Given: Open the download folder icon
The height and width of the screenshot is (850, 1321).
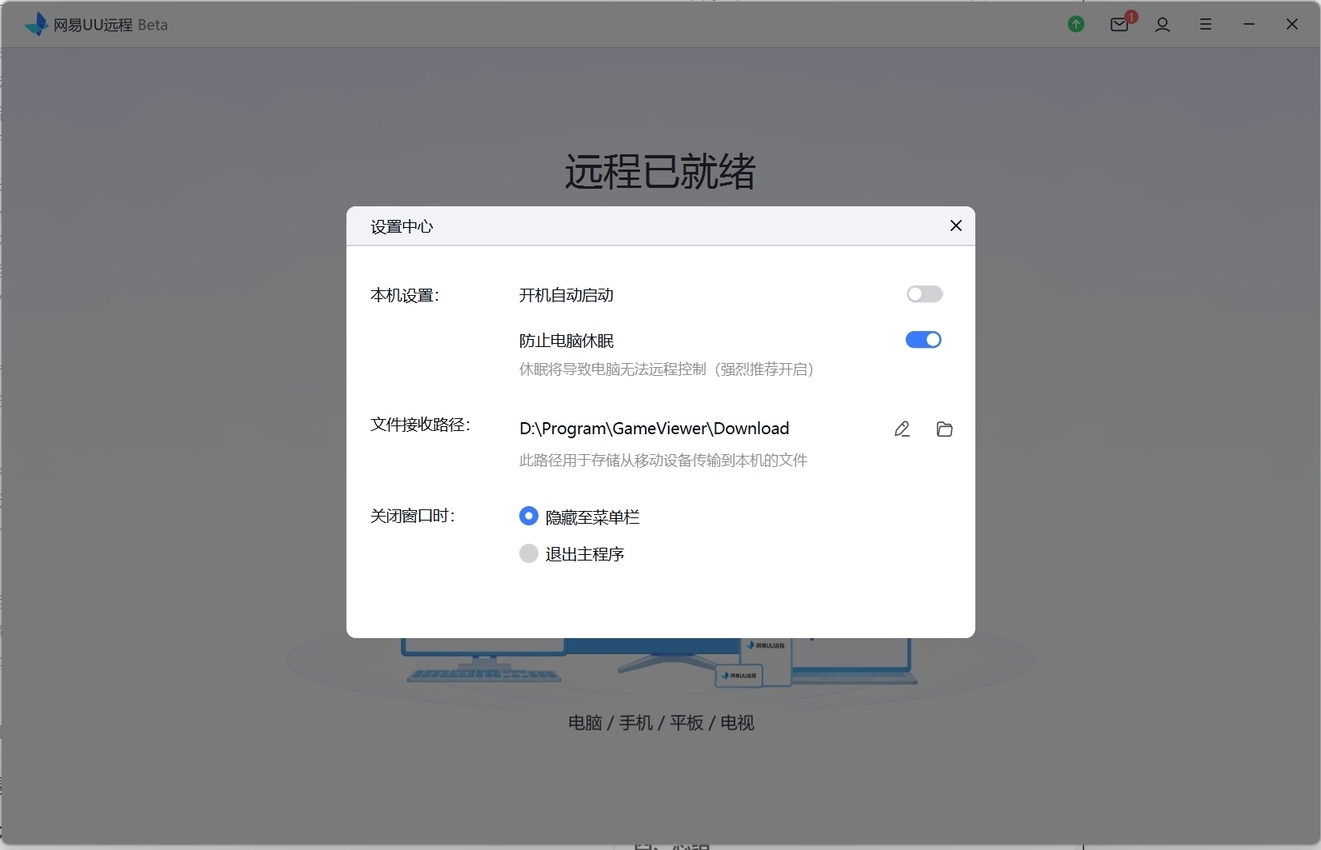Looking at the screenshot, I should (944, 429).
